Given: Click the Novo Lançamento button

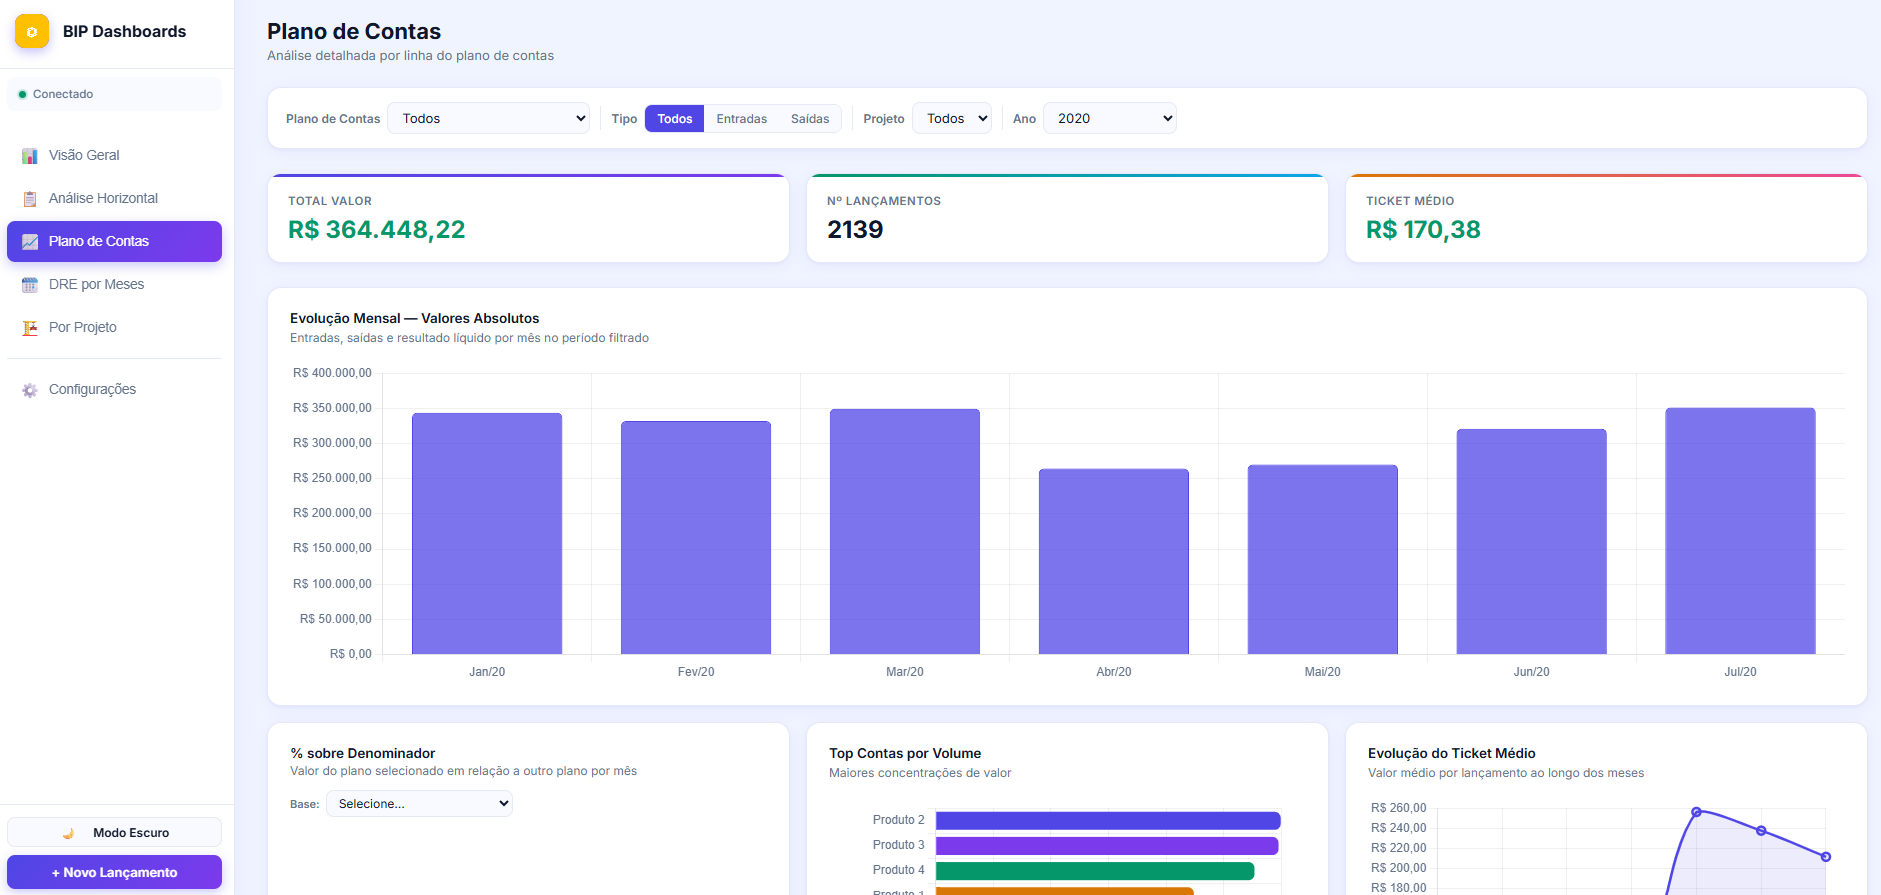Looking at the screenshot, I should (x=114, y=872).
